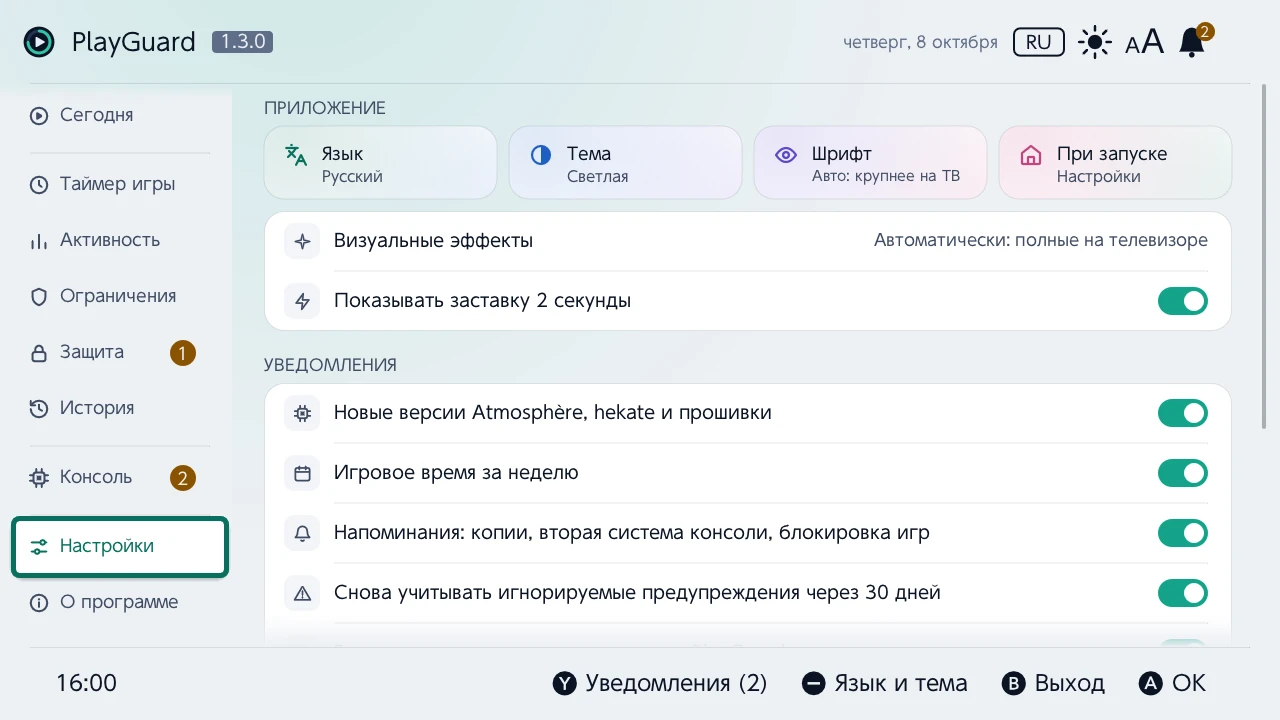
Task: Click the sparkle icon beside Визуальные эффекты
Action: 302,241
